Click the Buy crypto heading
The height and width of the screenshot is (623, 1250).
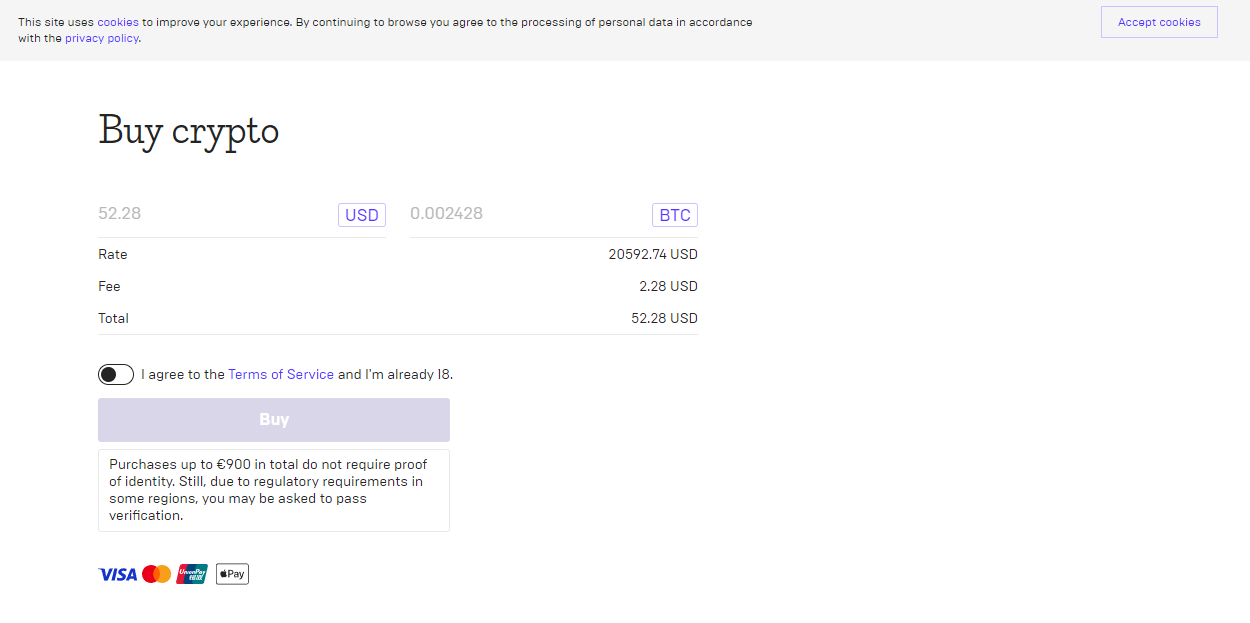[189, 130]
